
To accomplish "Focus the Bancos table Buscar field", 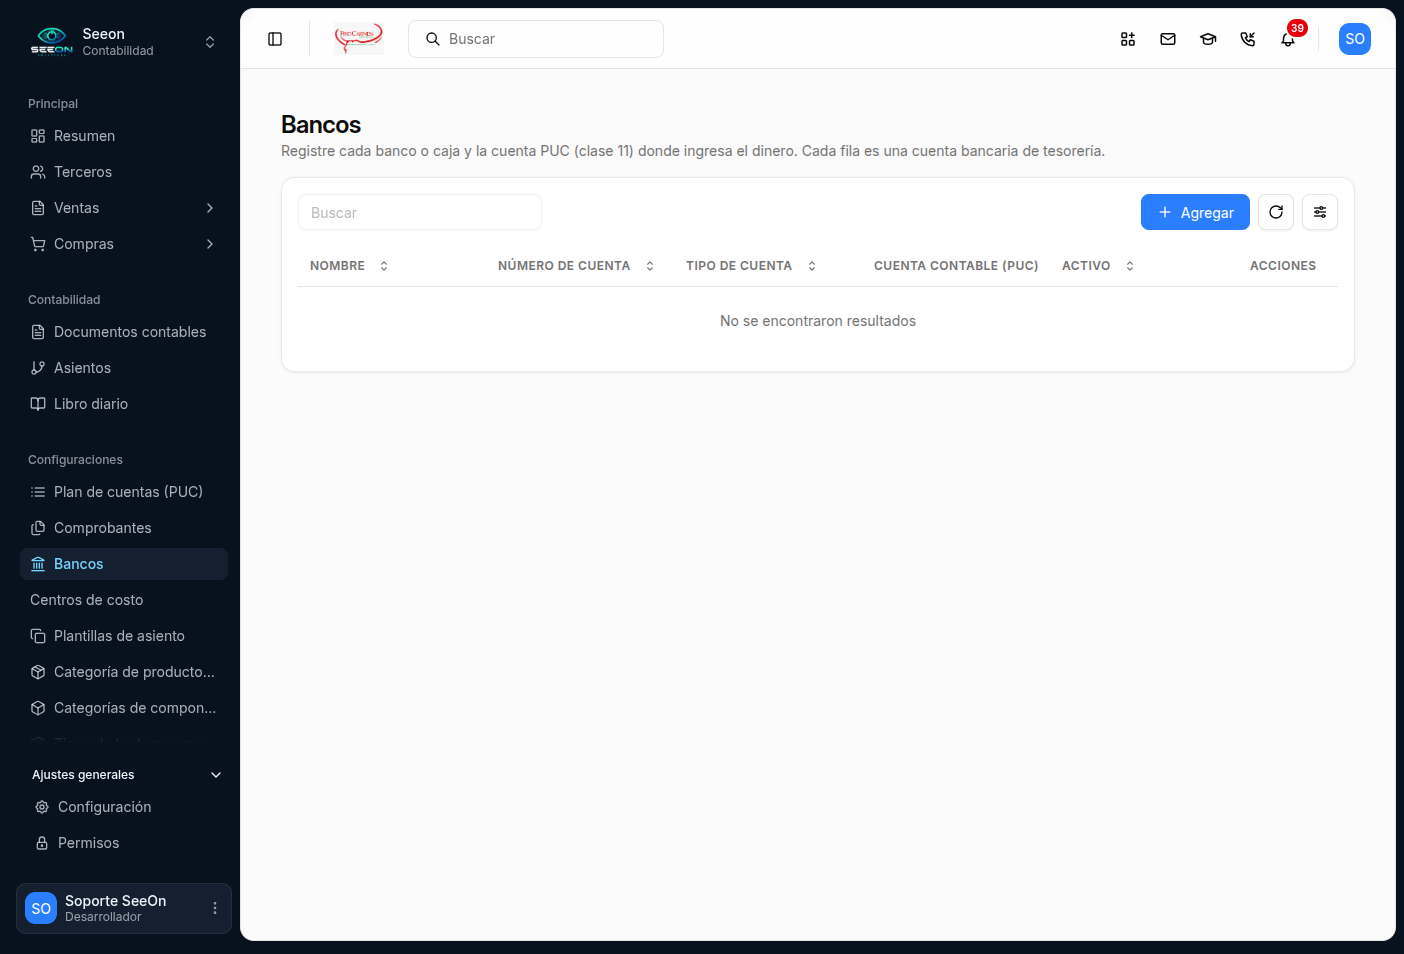I will point(420,212).
